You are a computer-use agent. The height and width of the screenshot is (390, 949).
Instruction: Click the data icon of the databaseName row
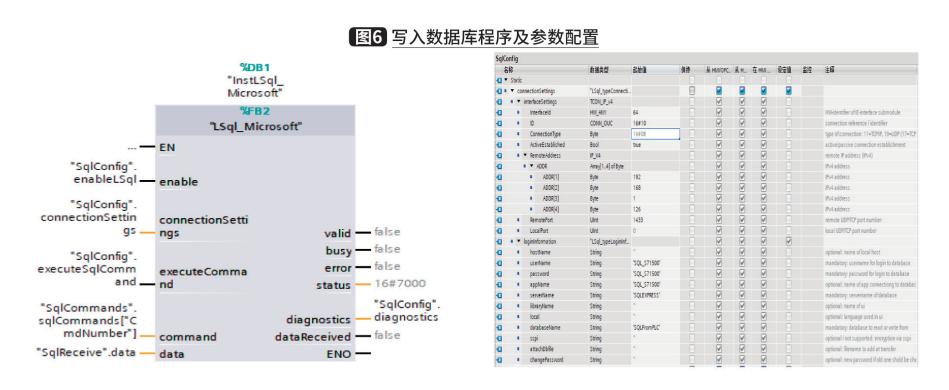coord(499,328)
